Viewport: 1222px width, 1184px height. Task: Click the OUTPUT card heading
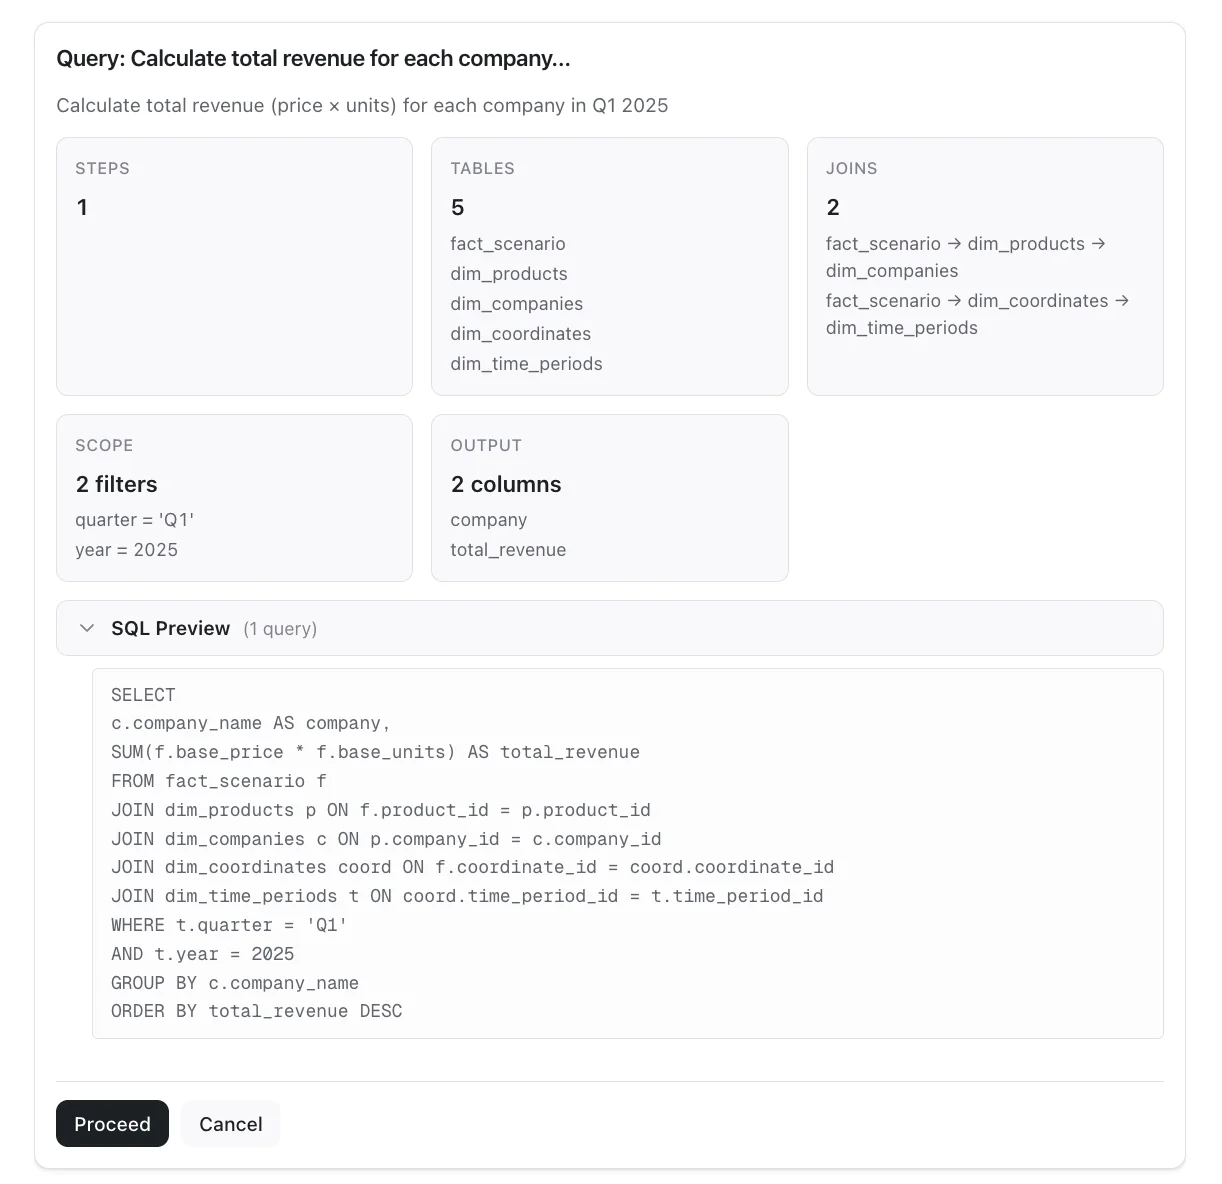(486, 445)
